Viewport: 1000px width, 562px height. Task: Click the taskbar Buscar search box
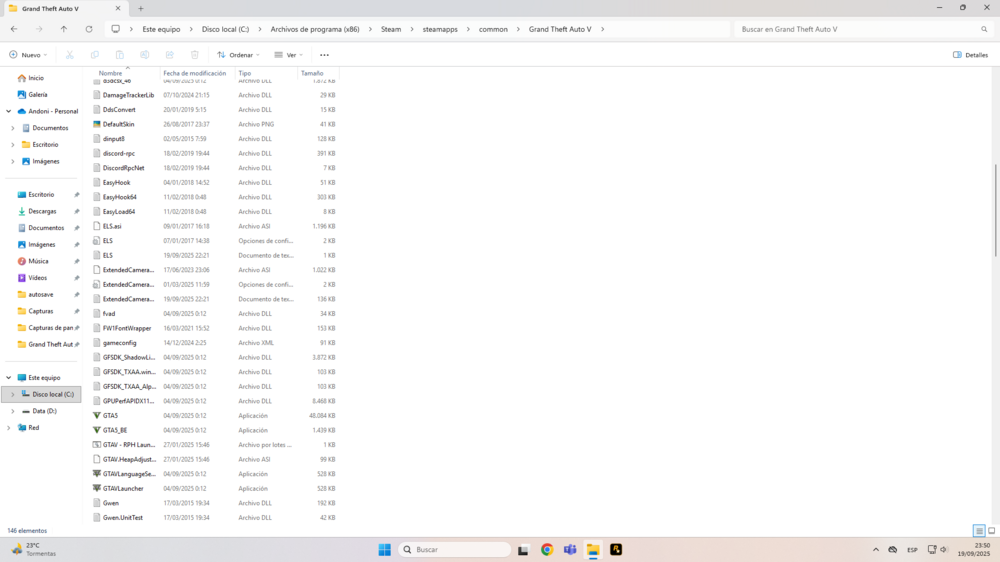click(x=455, y=549)
